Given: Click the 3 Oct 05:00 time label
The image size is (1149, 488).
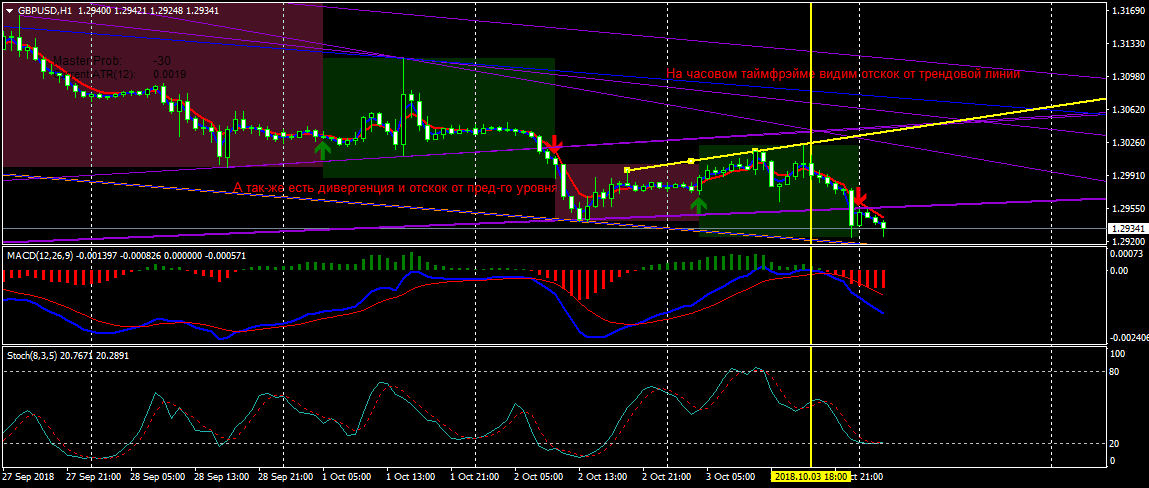Looking at the screenshot, I should (730, 476).
